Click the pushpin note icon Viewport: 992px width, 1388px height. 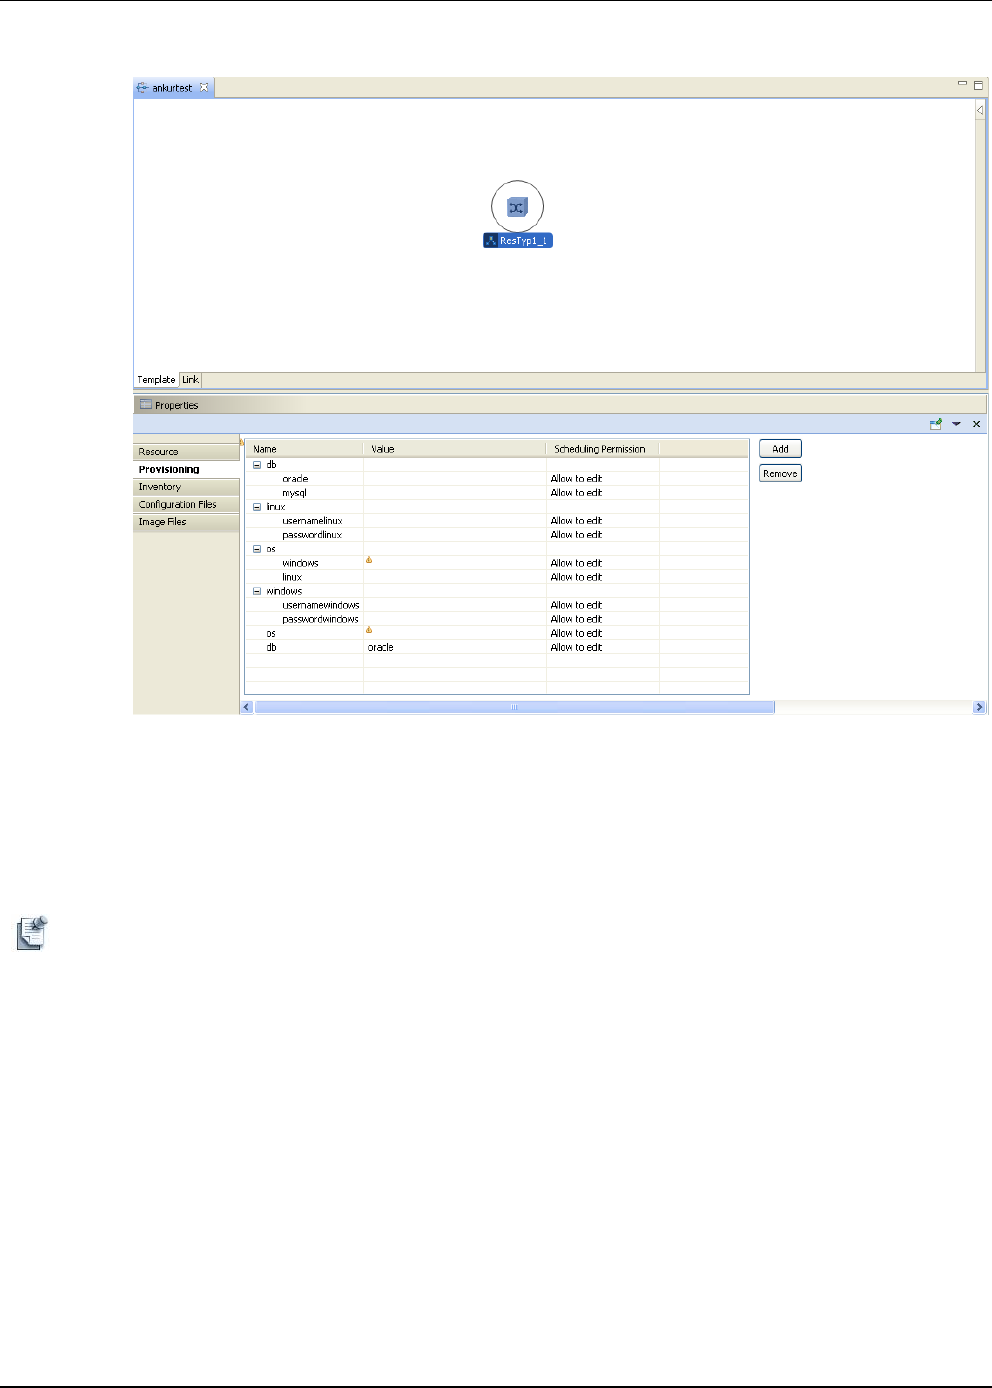coord(32,932)
